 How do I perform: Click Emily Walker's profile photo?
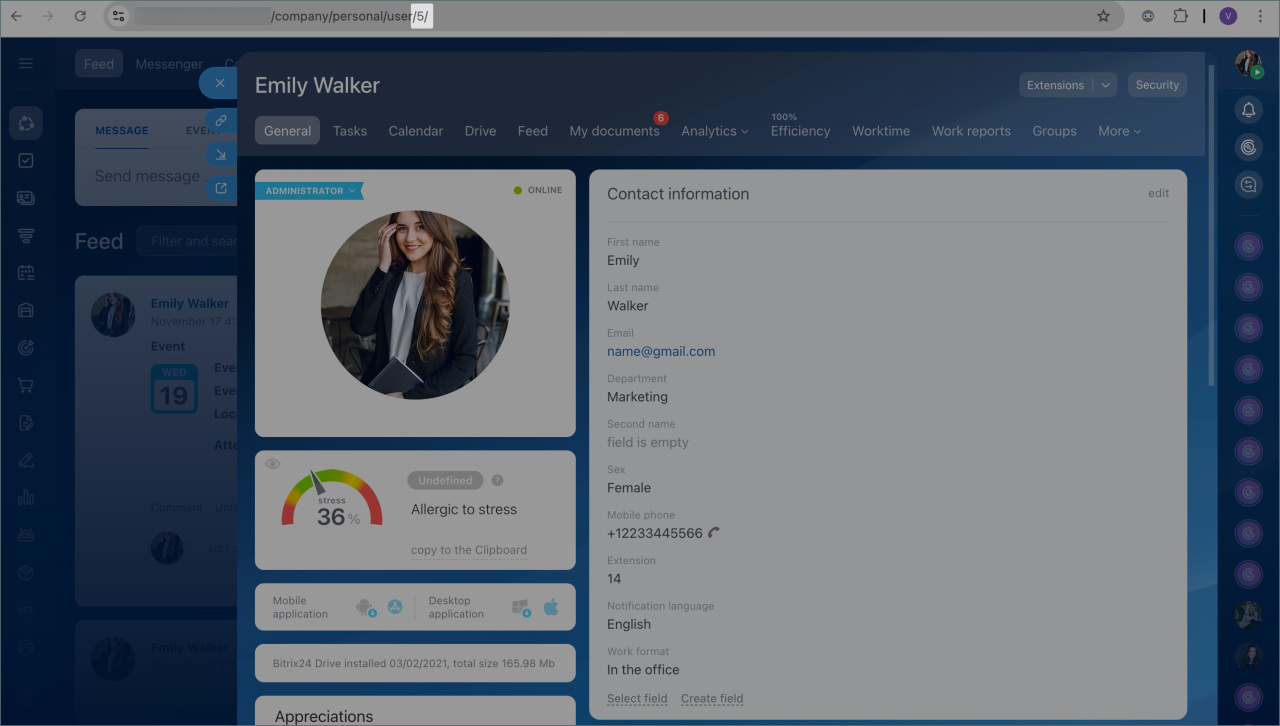click(415, 304)
